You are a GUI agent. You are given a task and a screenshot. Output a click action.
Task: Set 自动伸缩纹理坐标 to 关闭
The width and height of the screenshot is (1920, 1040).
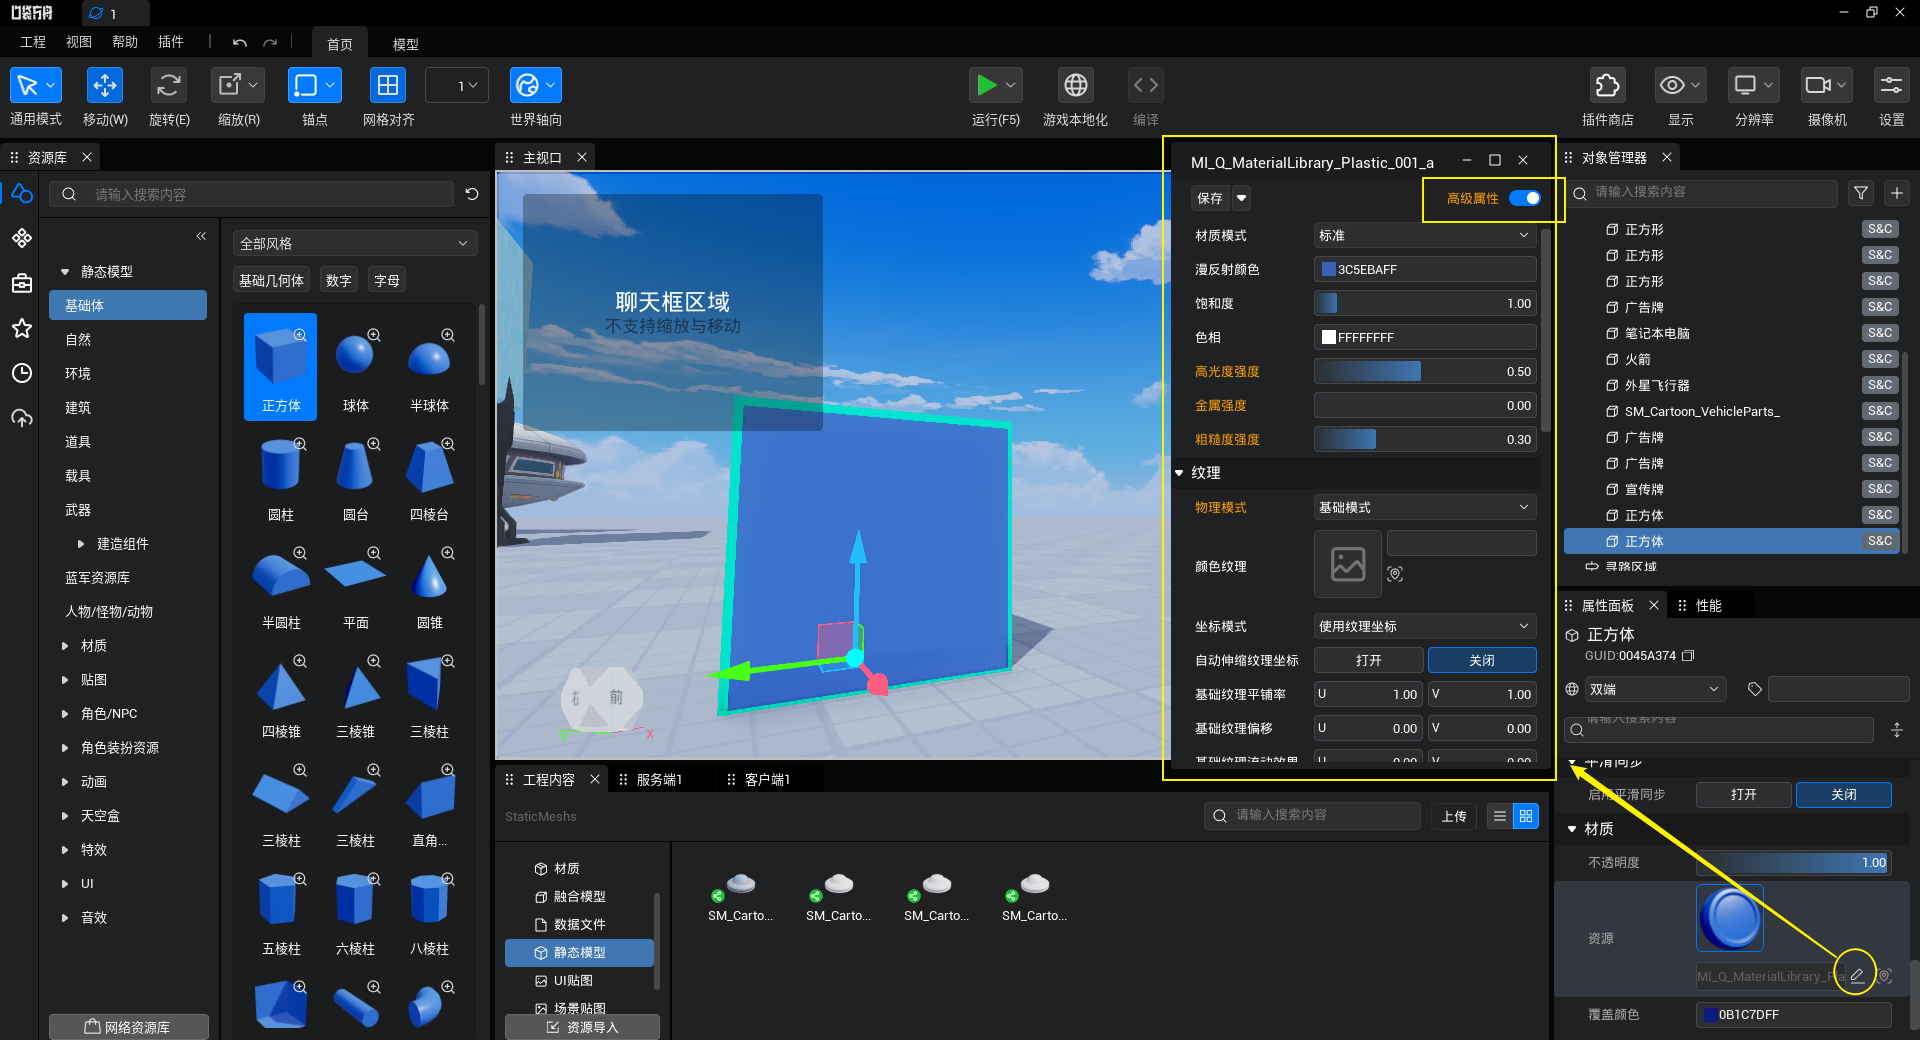click(x=1482, y=660)
